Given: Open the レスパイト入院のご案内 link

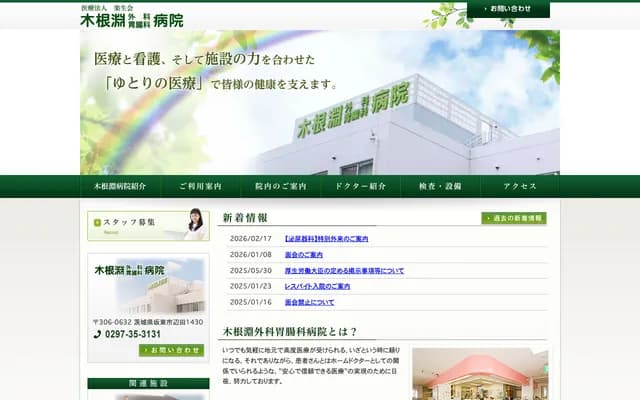Looking at the screenshot, I should pyautogui.click(x=317, y=287).
